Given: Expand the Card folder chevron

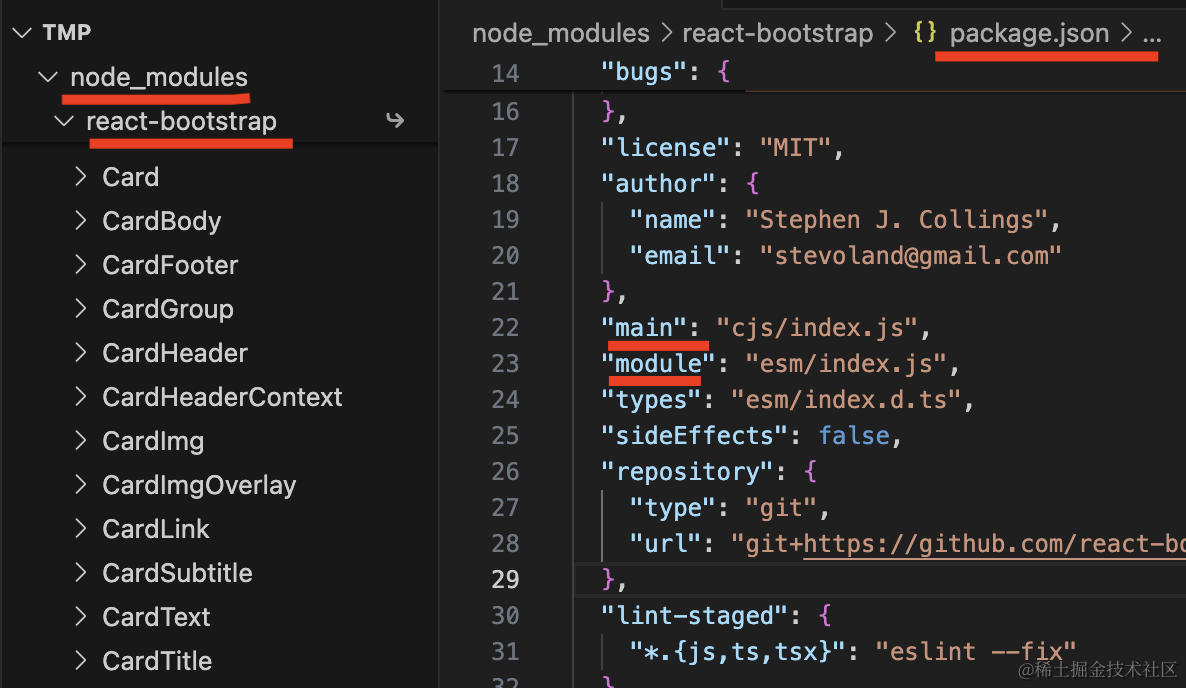Looking at the screenshot, I should pos(81,177).
